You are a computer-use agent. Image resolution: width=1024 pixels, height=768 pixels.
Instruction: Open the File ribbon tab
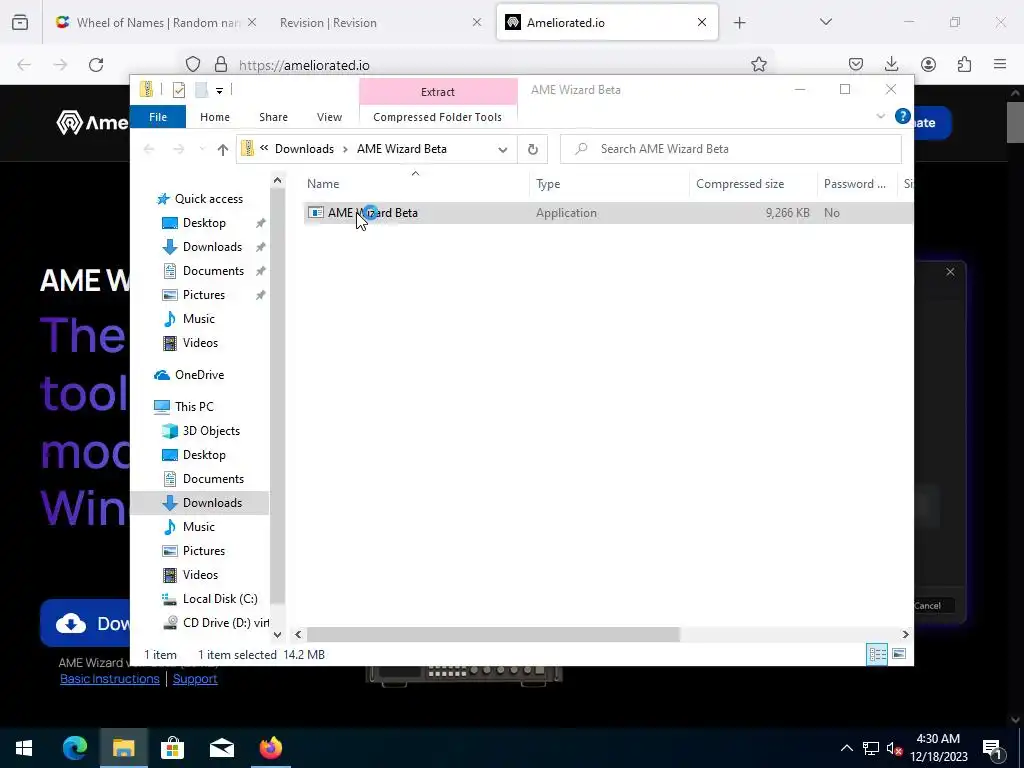[x=158, y=117]
